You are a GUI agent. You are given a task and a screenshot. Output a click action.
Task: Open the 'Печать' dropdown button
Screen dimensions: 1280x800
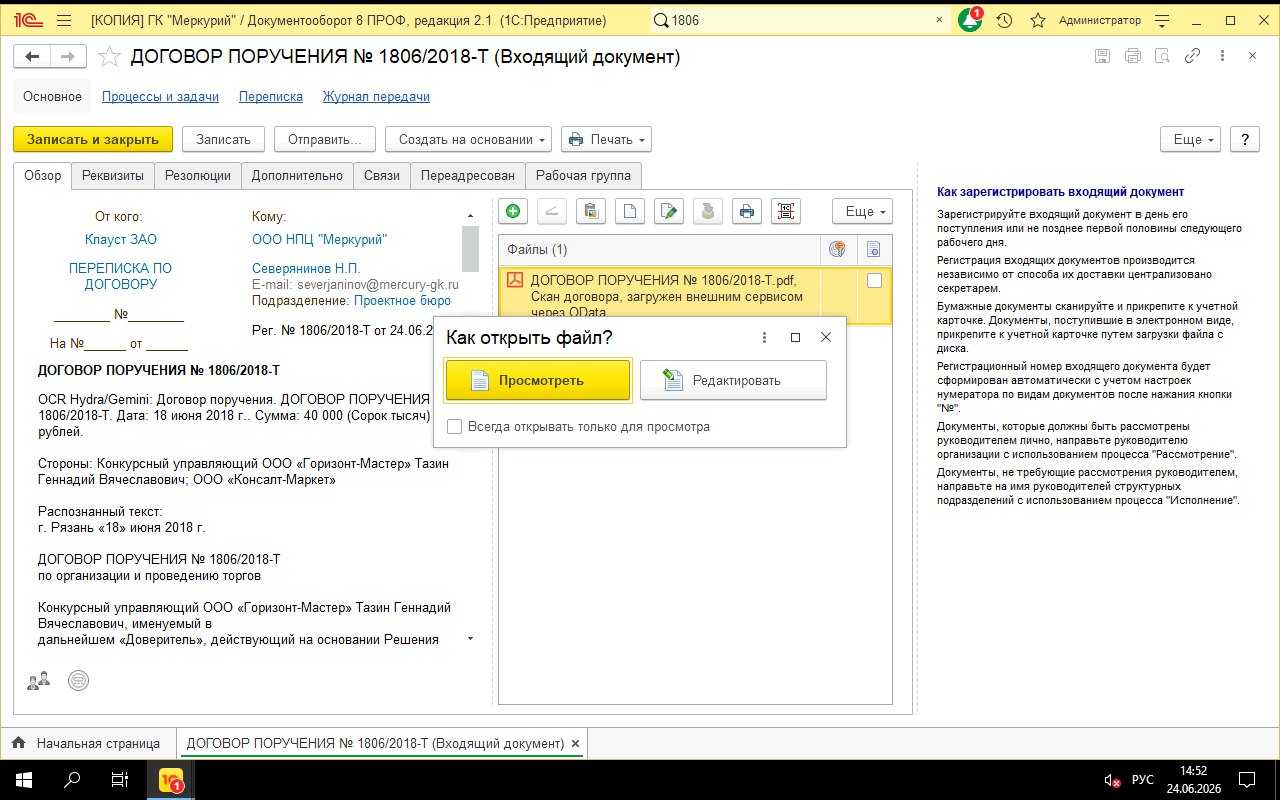pos(606,139)
